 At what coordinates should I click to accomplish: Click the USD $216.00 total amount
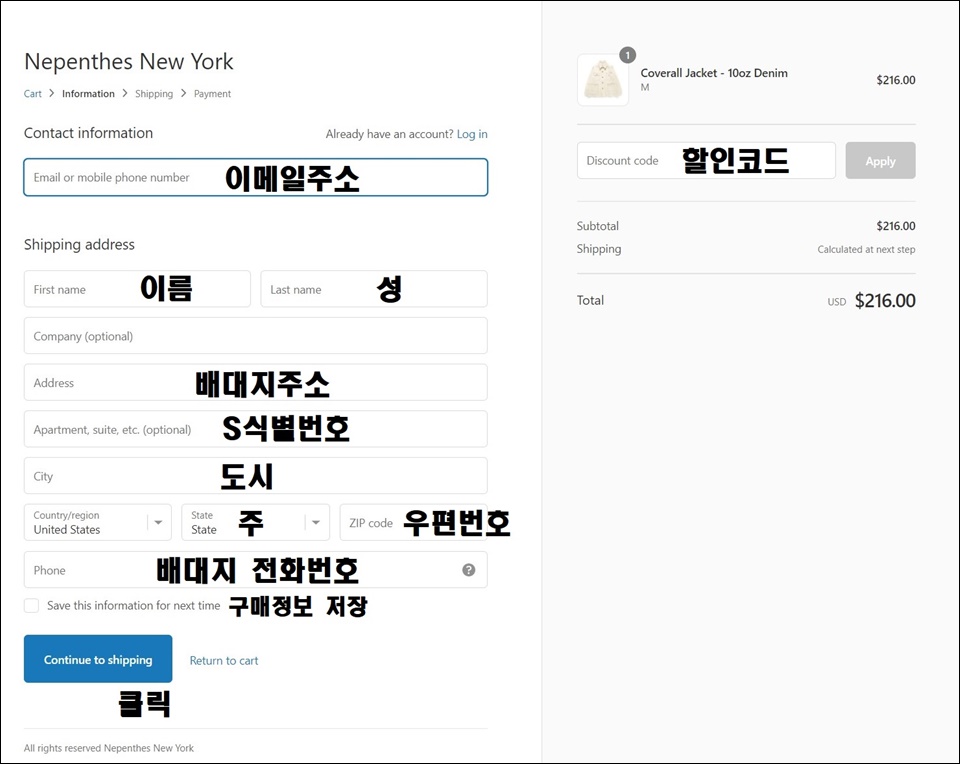pos(872,301)
